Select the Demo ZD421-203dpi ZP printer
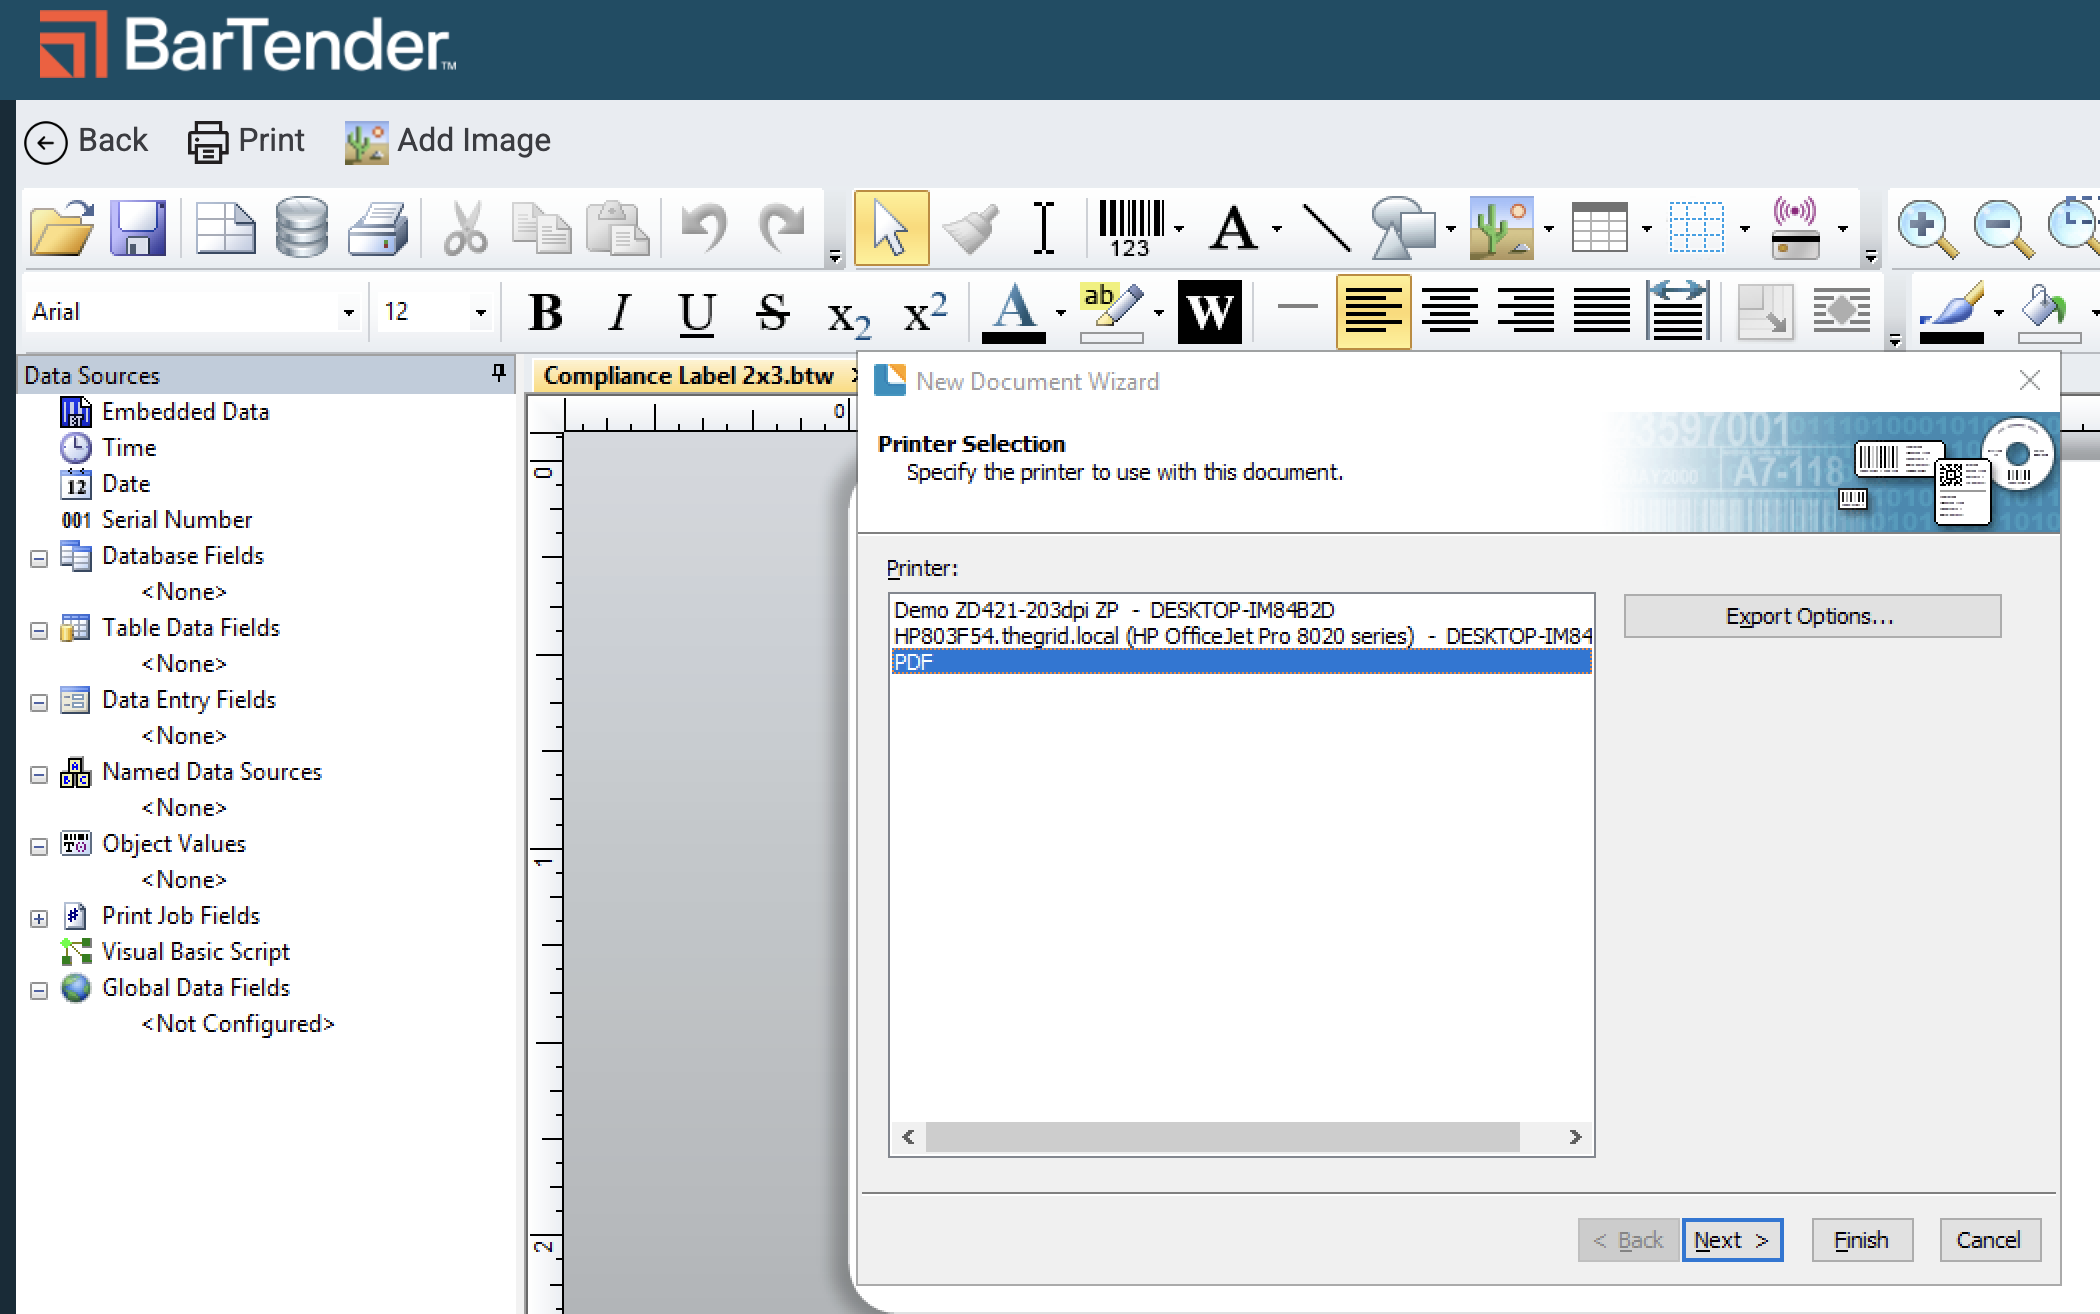This screenshot has width=2100, height=1314. pyautogui.click(x=1113, y=610)
